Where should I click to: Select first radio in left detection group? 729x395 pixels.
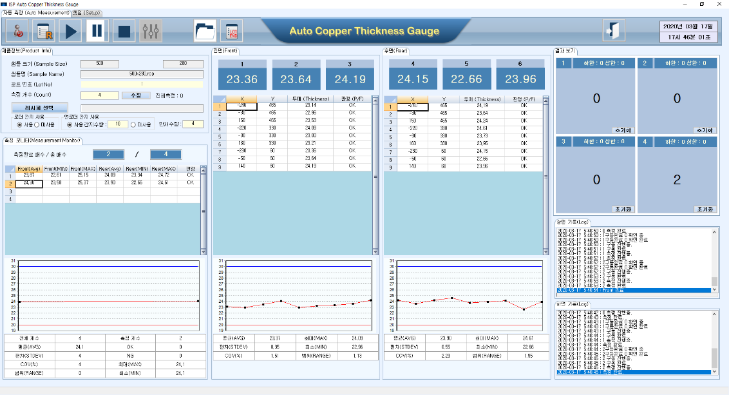pos(19,125)
